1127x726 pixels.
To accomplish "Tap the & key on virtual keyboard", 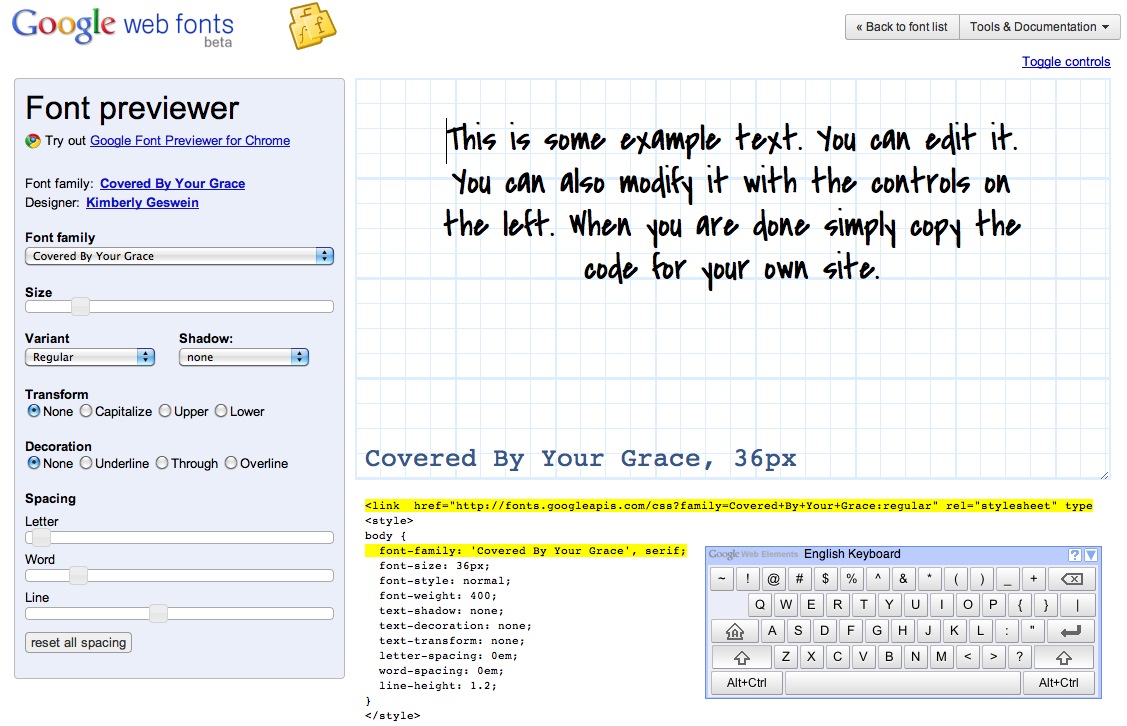I will tap(903, 579).
